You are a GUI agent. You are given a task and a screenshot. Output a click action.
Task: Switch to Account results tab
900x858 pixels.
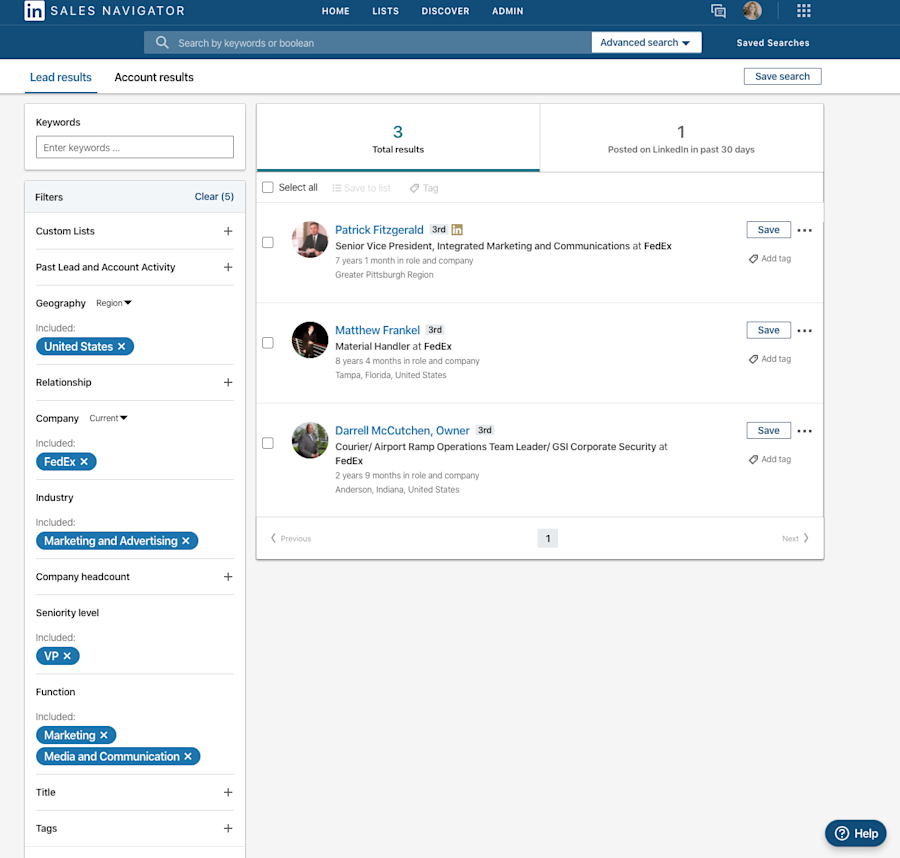point(154,77)
